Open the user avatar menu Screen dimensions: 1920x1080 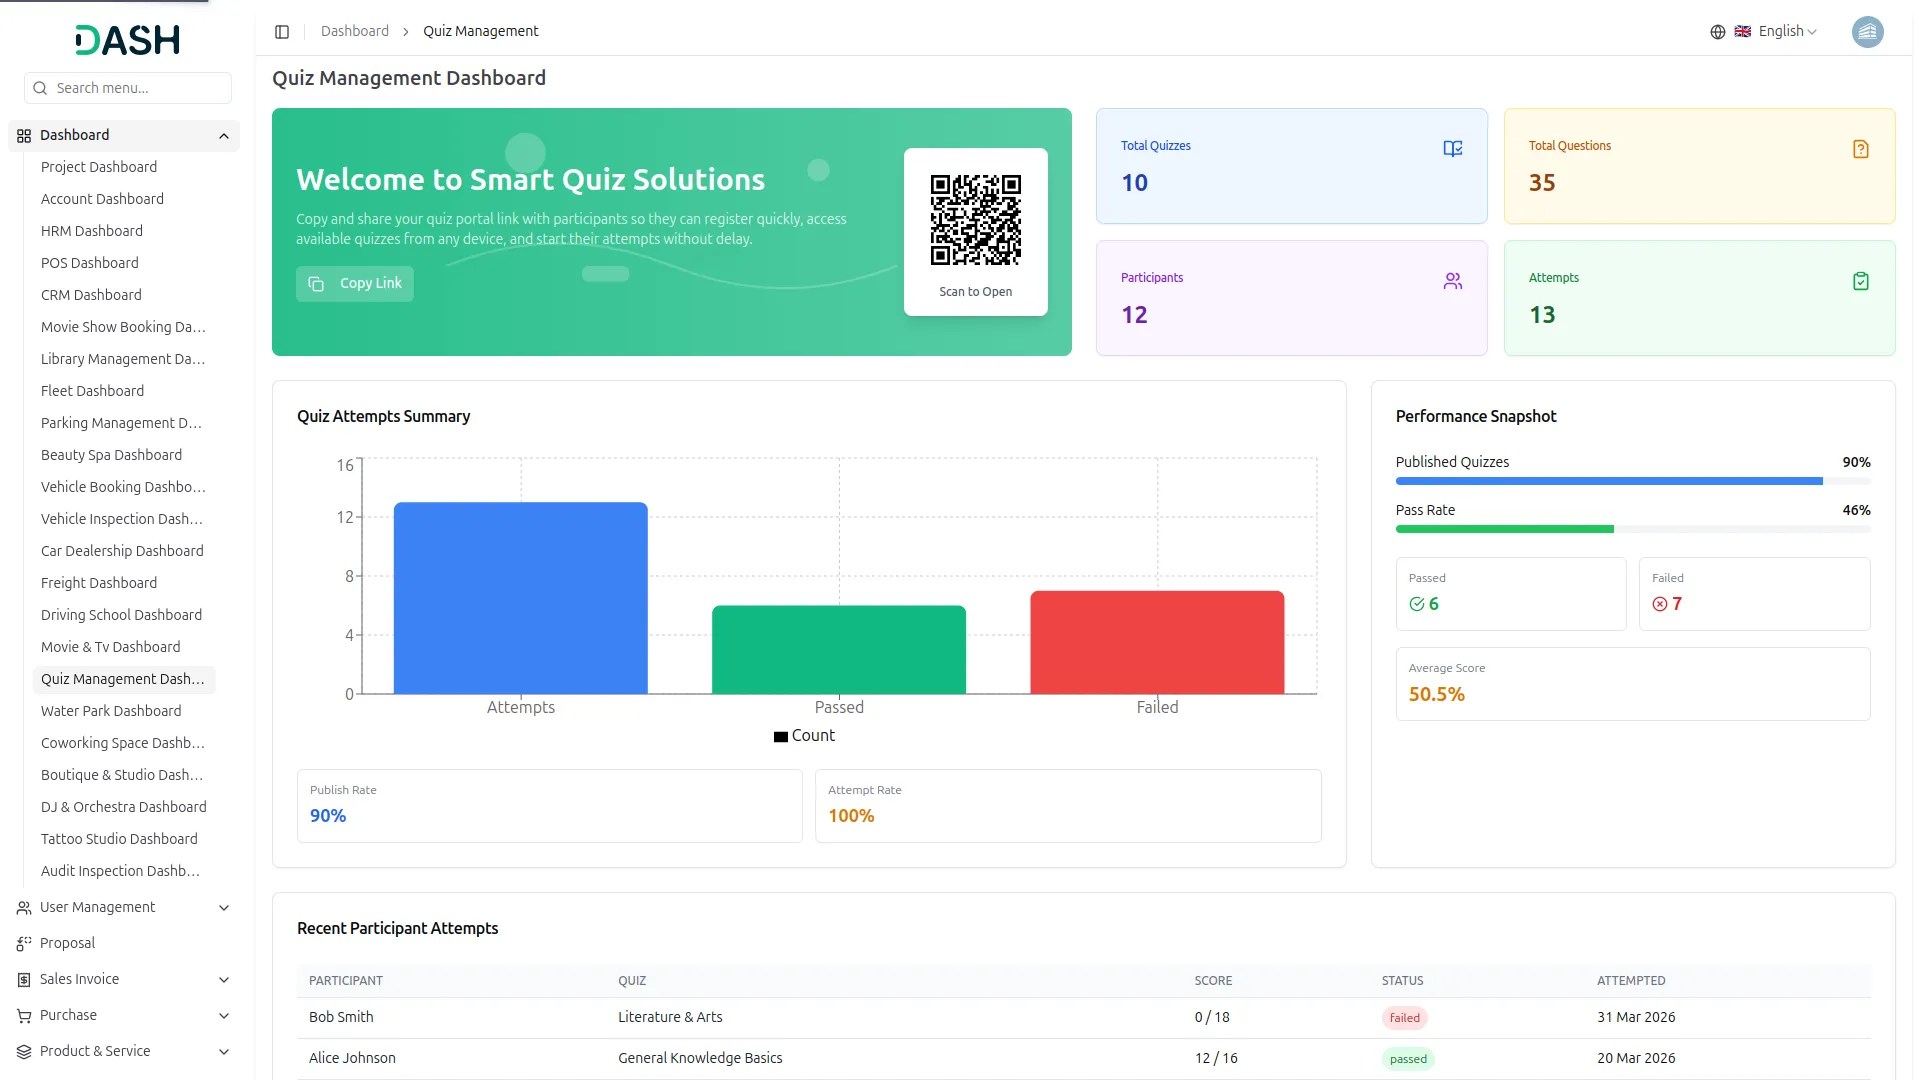tap(1867, 32)
